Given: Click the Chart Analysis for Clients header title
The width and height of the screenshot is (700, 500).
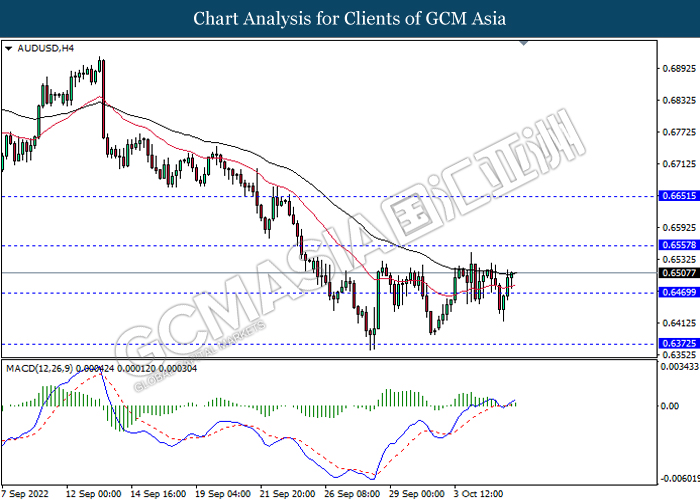Looking at the screenshot, I should tap(350, 19).
